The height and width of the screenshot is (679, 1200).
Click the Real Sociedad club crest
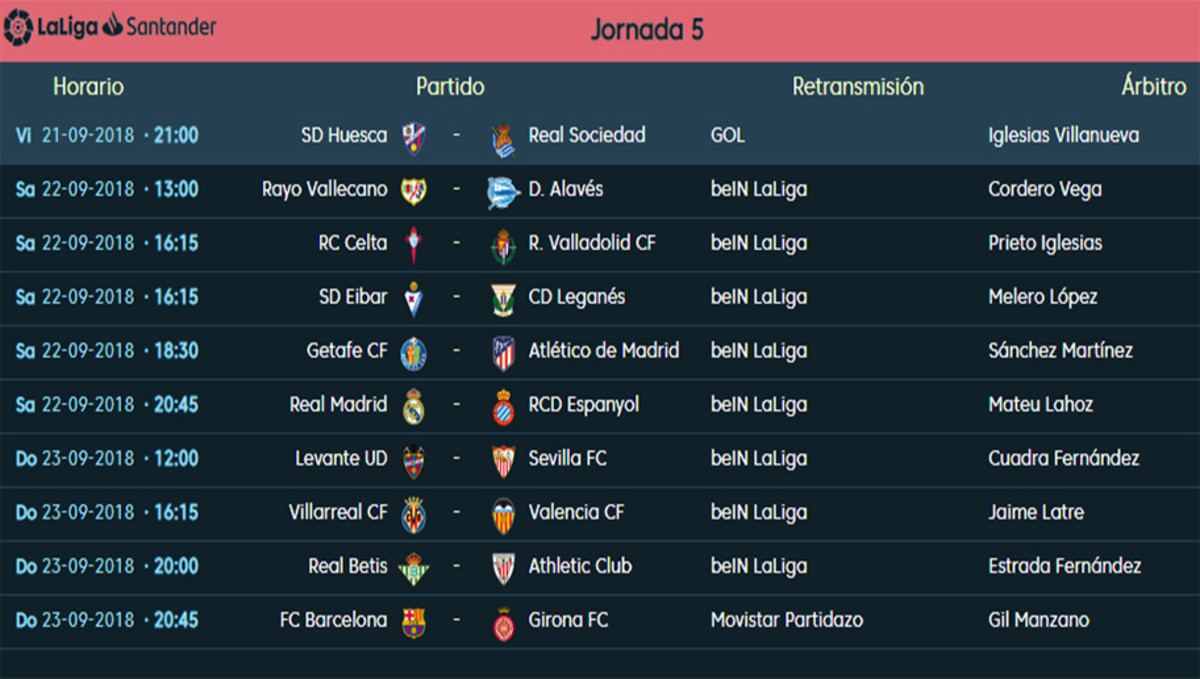click(x=503, y=140)
